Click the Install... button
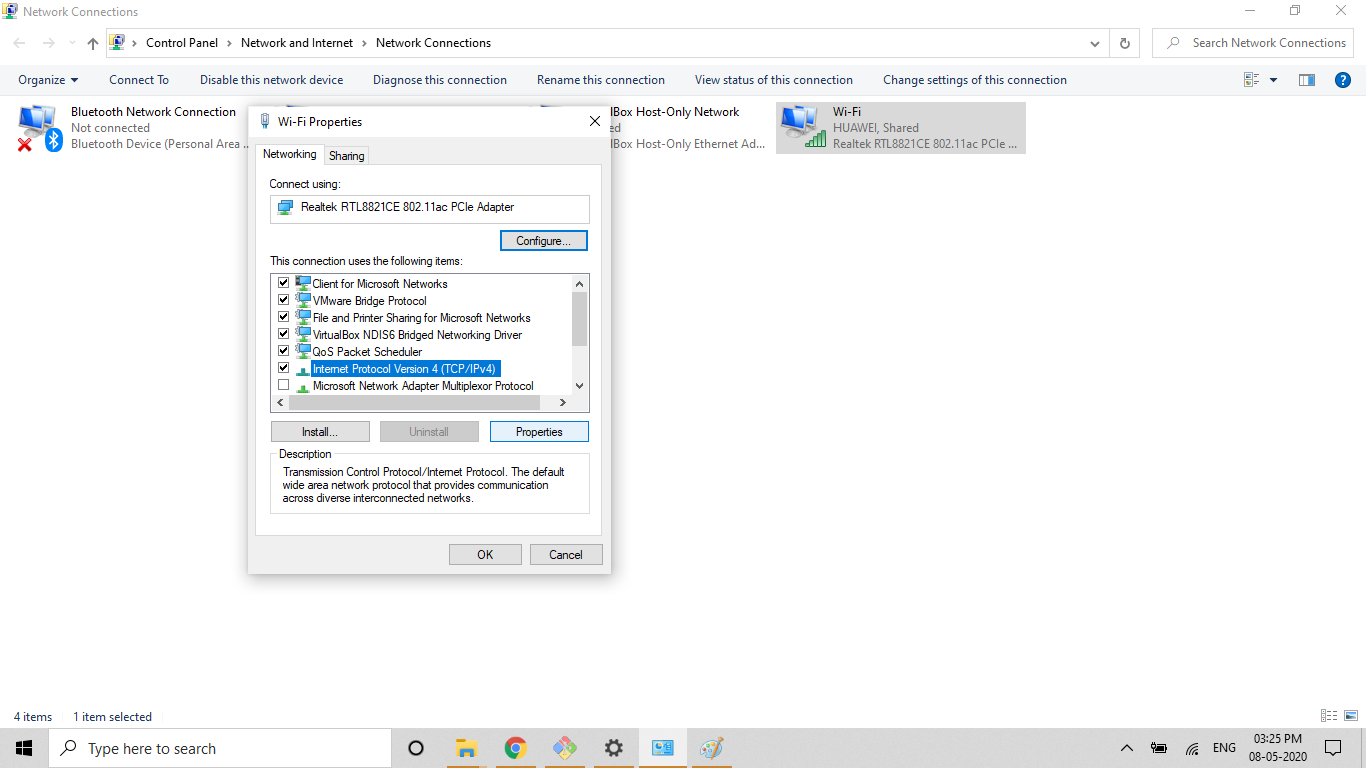 tap(320, 432)
